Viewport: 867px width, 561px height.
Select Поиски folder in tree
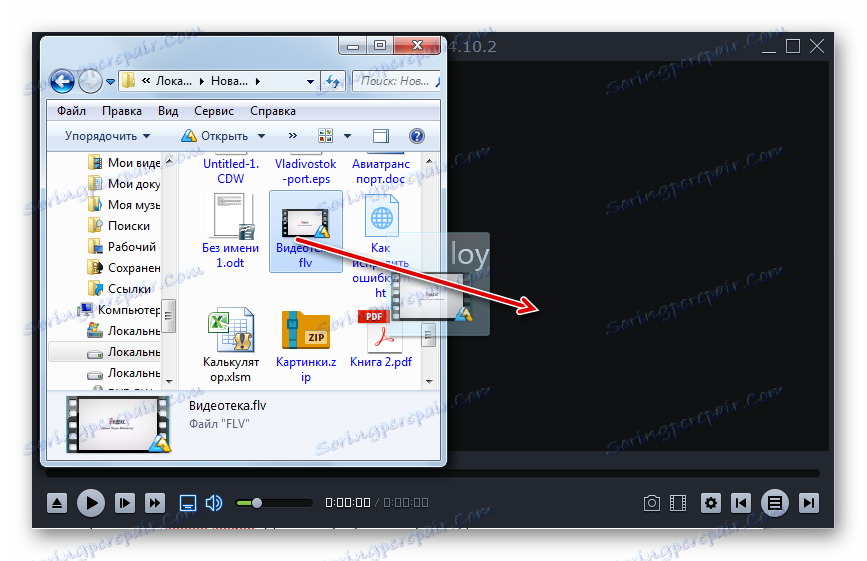[x=119, y=226]
